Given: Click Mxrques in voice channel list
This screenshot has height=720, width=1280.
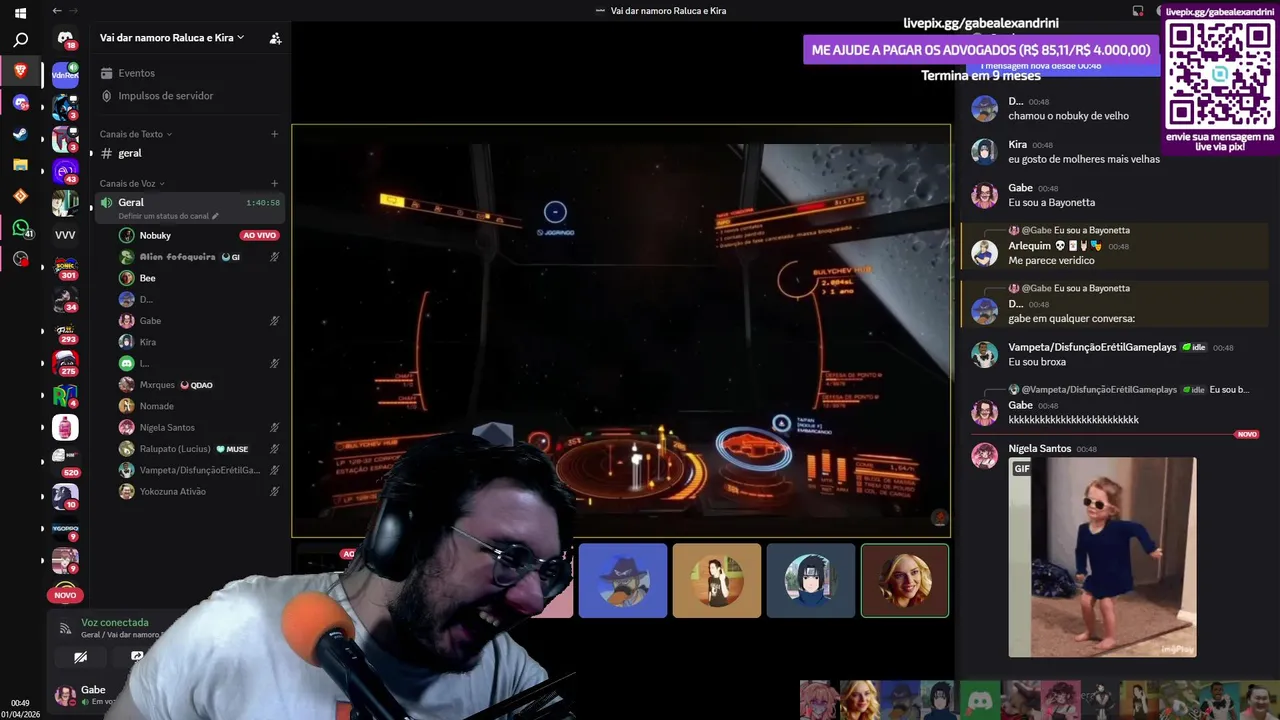Looking at the screenshot, I should pos(157,385).
